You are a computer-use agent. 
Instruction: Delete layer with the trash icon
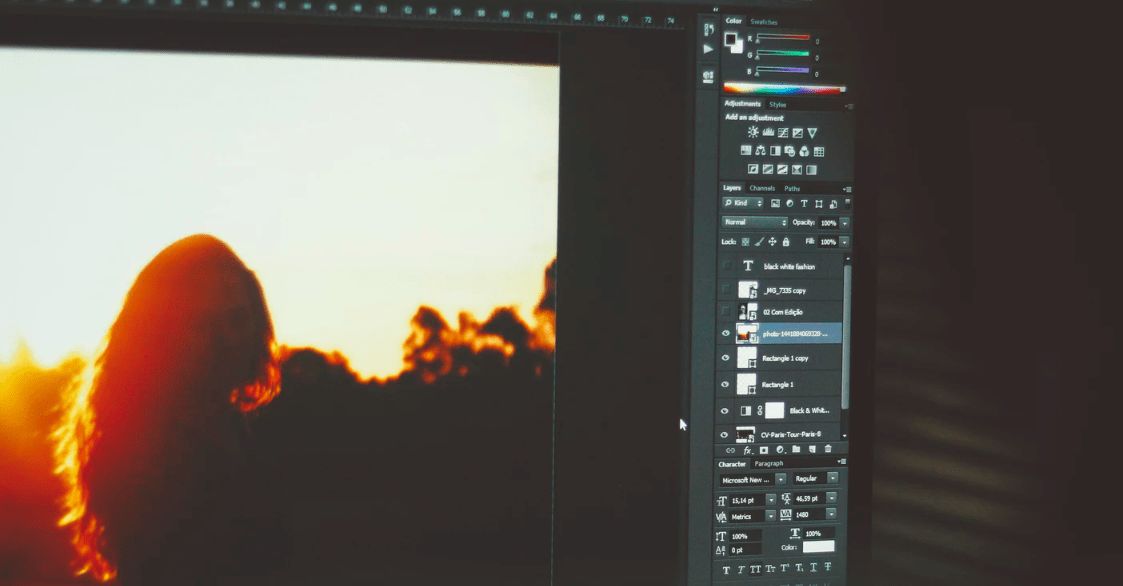pos(828,449)
